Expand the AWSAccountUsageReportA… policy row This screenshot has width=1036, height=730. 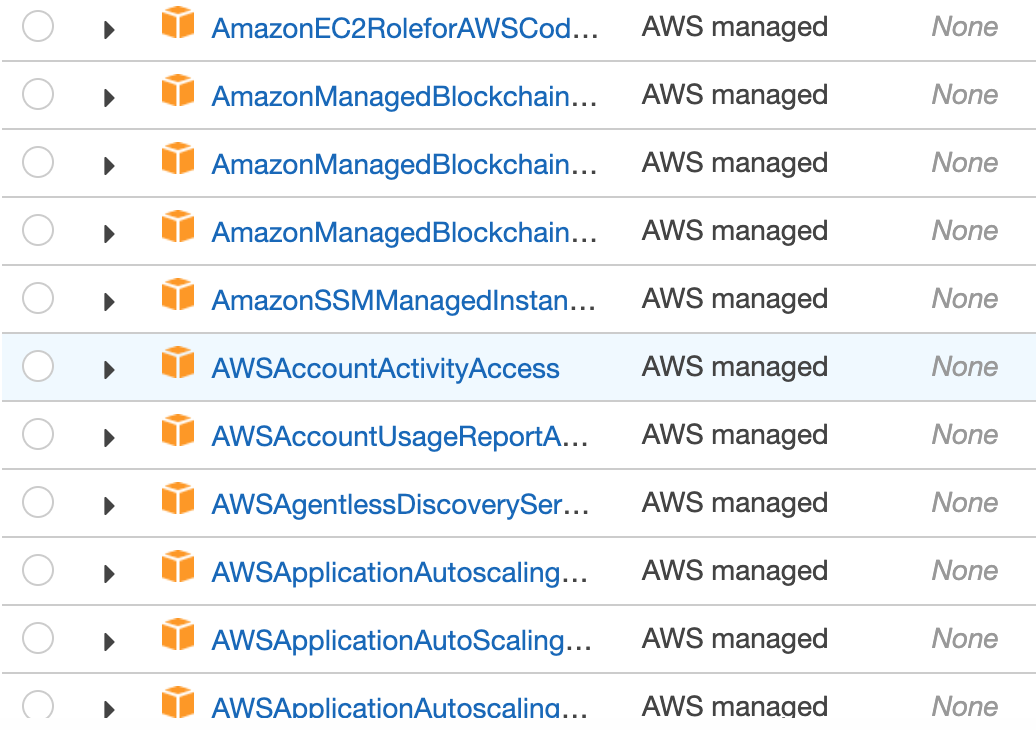(x=110, y=438)
